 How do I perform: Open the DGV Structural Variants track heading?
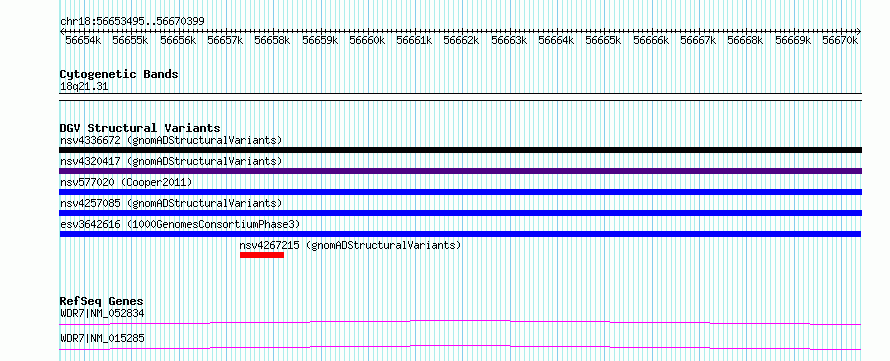pos(140,128)
